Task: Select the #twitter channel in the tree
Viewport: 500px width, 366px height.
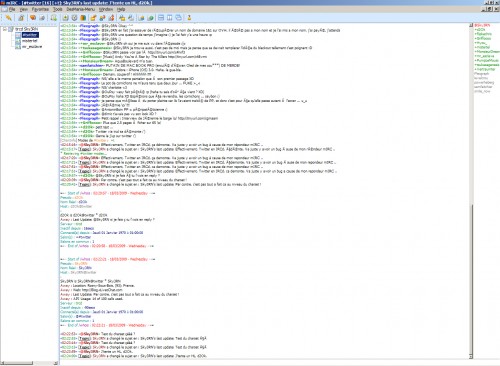Action: click(30, 35)
